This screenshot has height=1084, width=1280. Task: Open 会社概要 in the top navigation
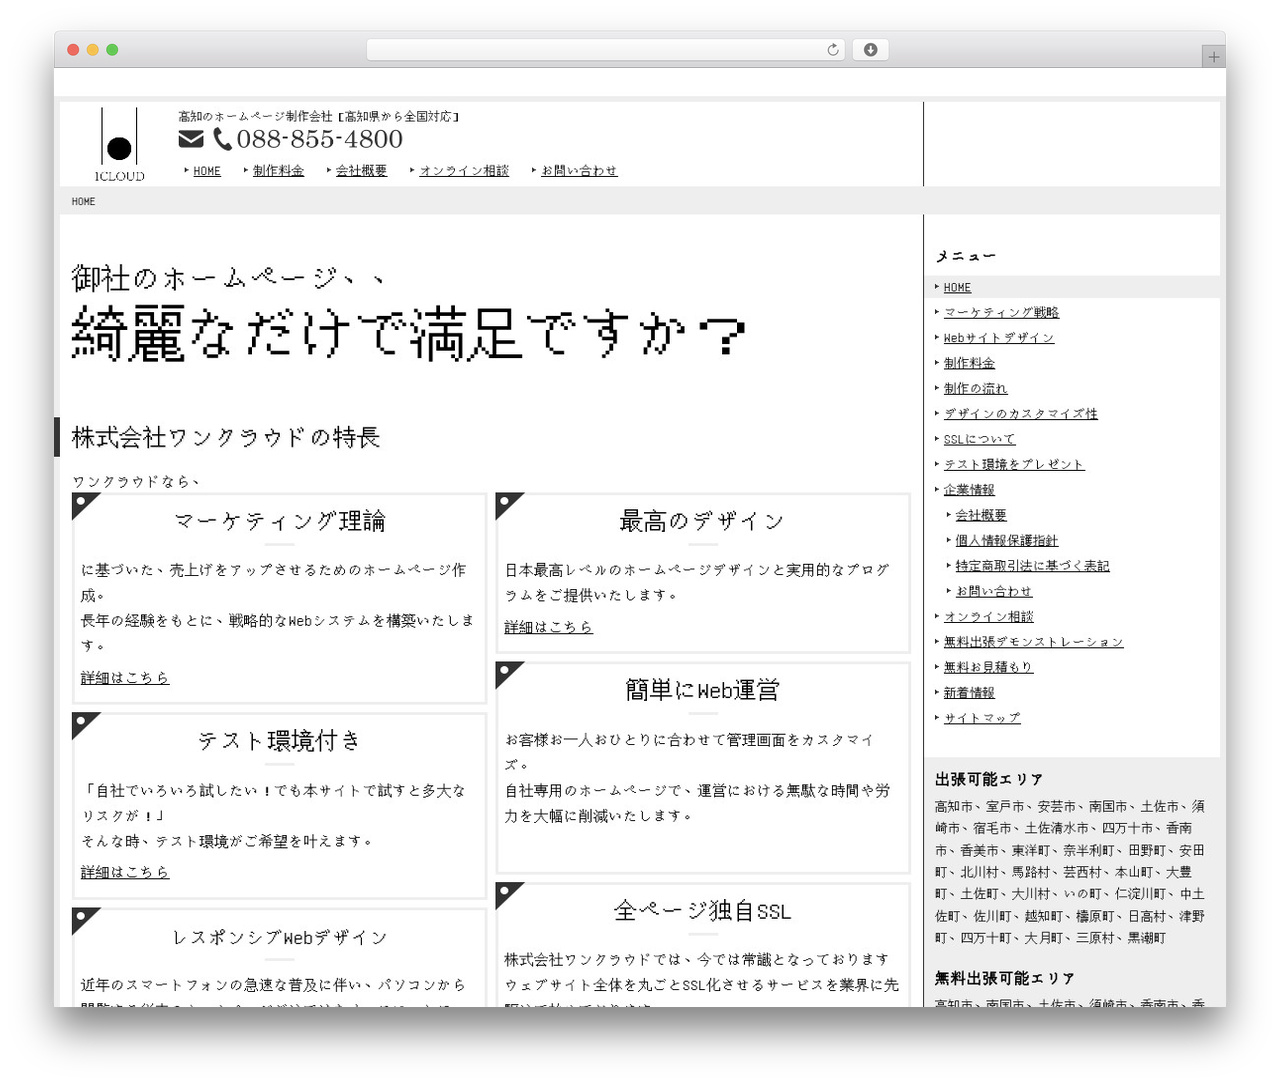coord(361,171)
